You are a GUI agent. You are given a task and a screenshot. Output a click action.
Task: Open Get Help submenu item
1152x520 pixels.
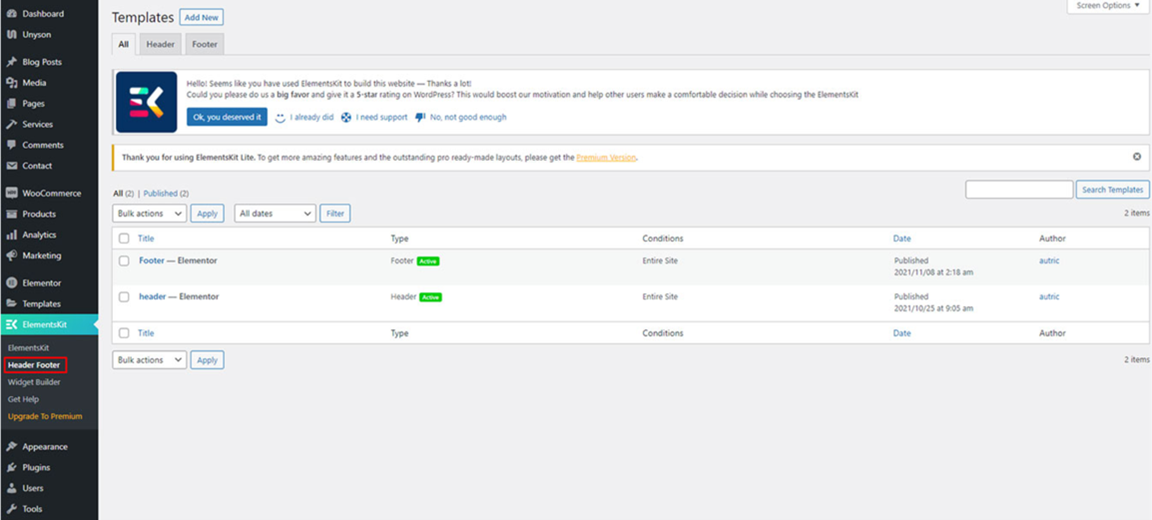pos(23,400)
